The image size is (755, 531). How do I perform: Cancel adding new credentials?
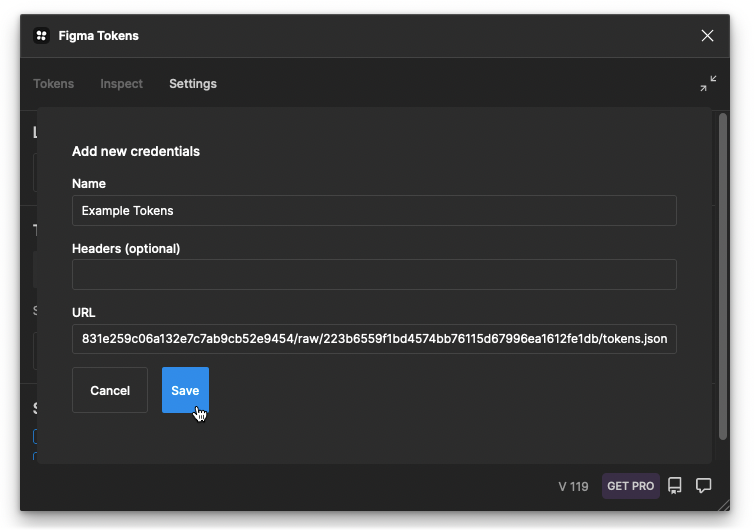pyautogui.click(x=110, y=390)
